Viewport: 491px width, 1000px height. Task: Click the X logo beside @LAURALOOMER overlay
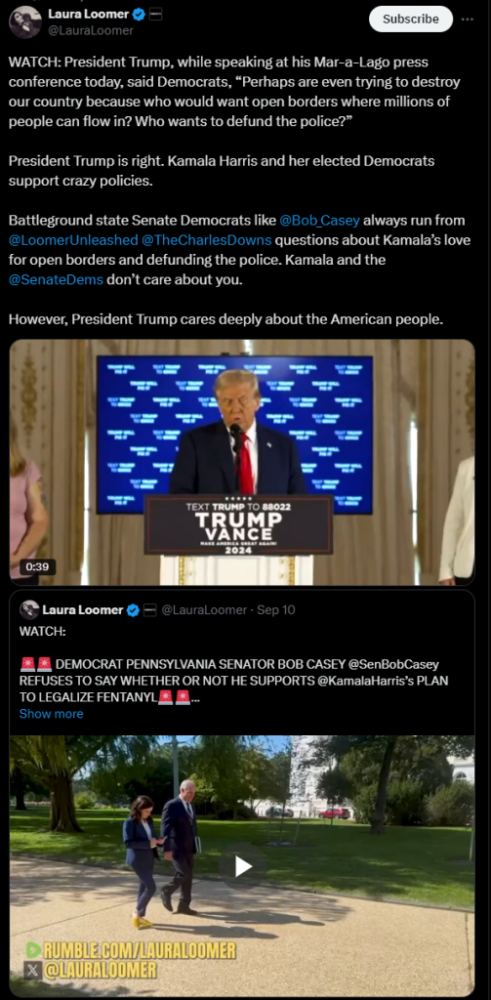[33, 971]
